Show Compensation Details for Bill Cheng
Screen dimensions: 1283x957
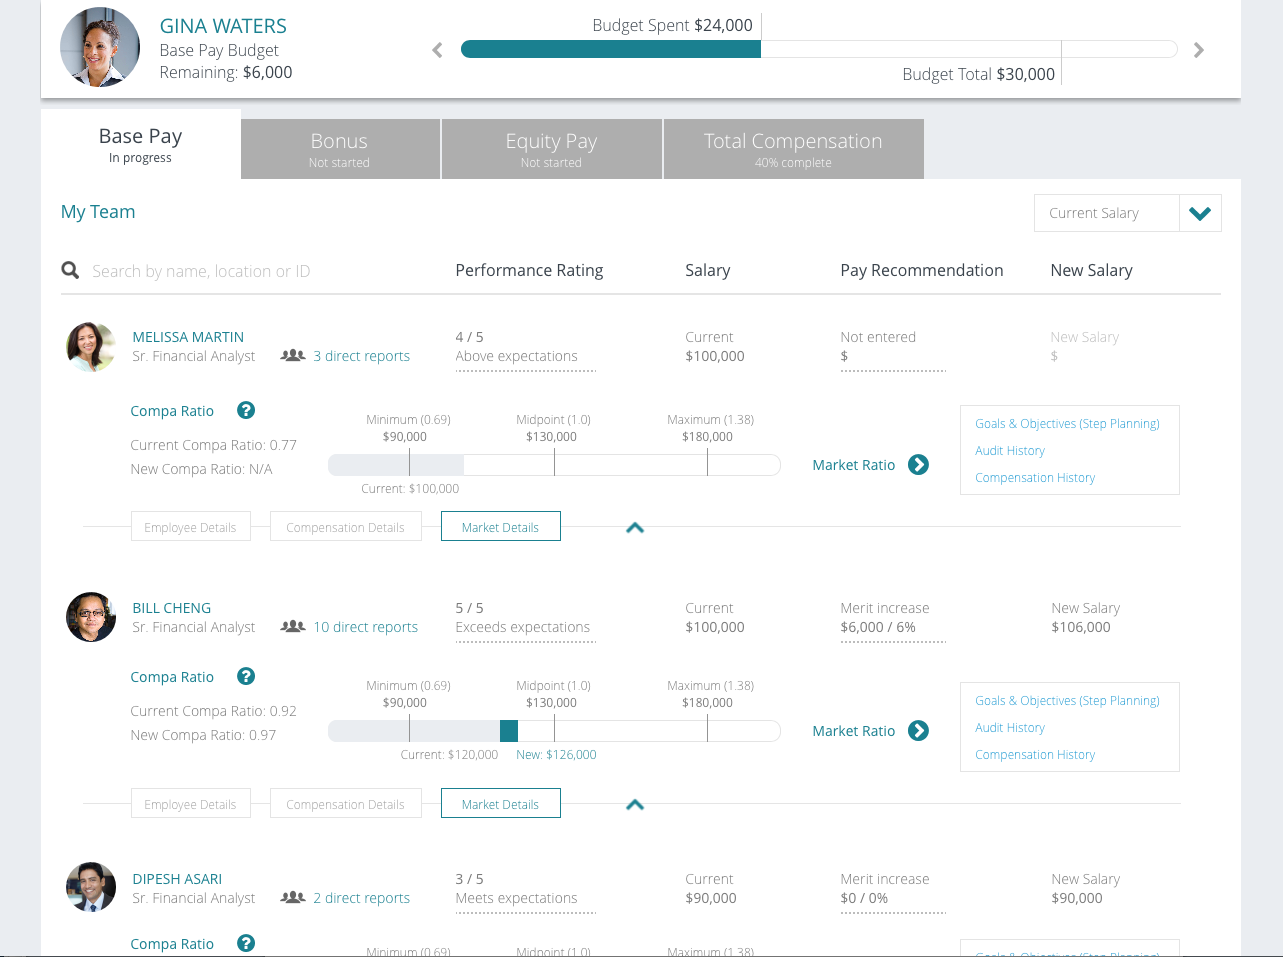[345, 804]
